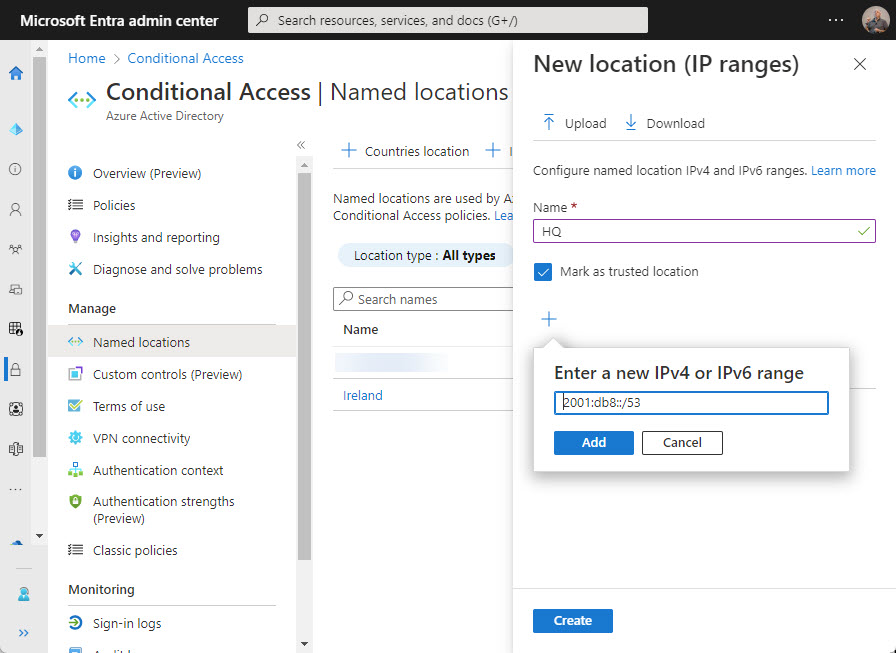
Task: Open the Groups people icon in left rail
Action: (x=15, y=249)
